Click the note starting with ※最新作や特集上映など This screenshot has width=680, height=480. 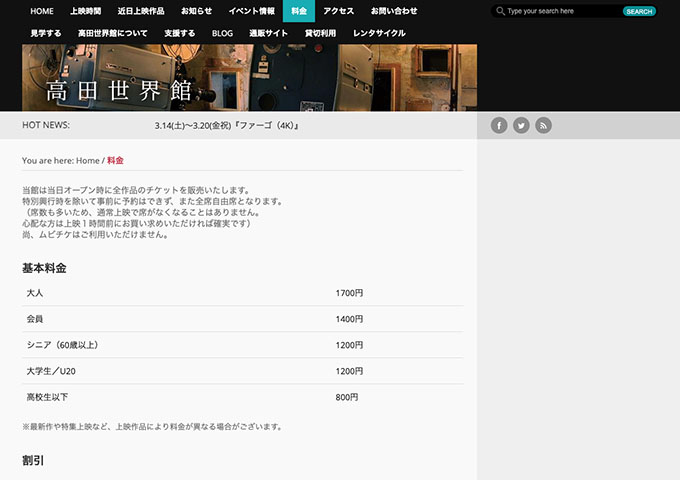tap(154, 427)
